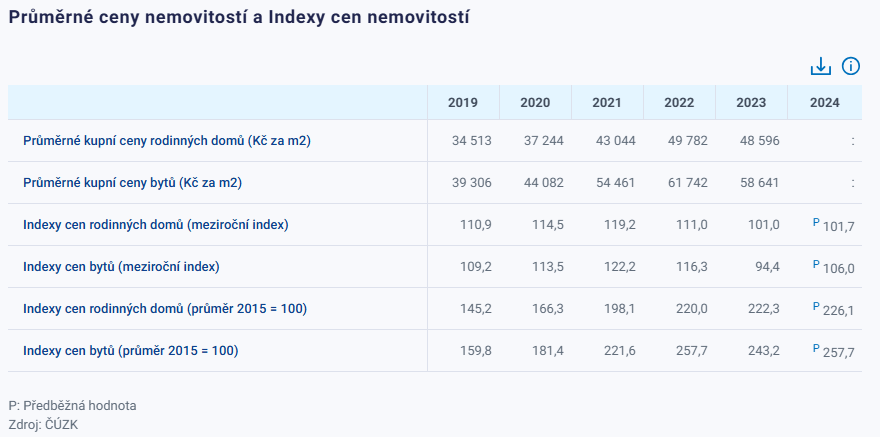Image resolution: width=880 pixels, height=437 pixels.
Task: Click the 'Zdroj: ČÚZK' source text
Action: tap(43, 424)
